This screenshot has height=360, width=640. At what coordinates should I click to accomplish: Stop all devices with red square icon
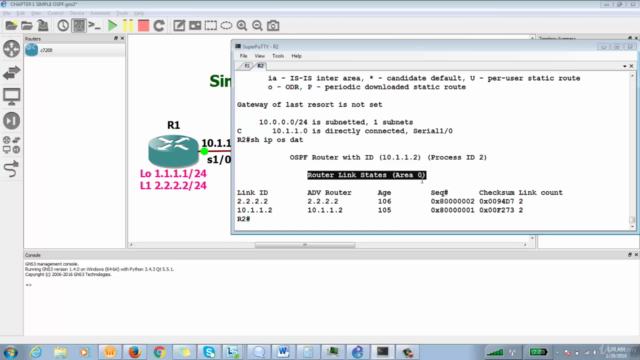point(143,26)
